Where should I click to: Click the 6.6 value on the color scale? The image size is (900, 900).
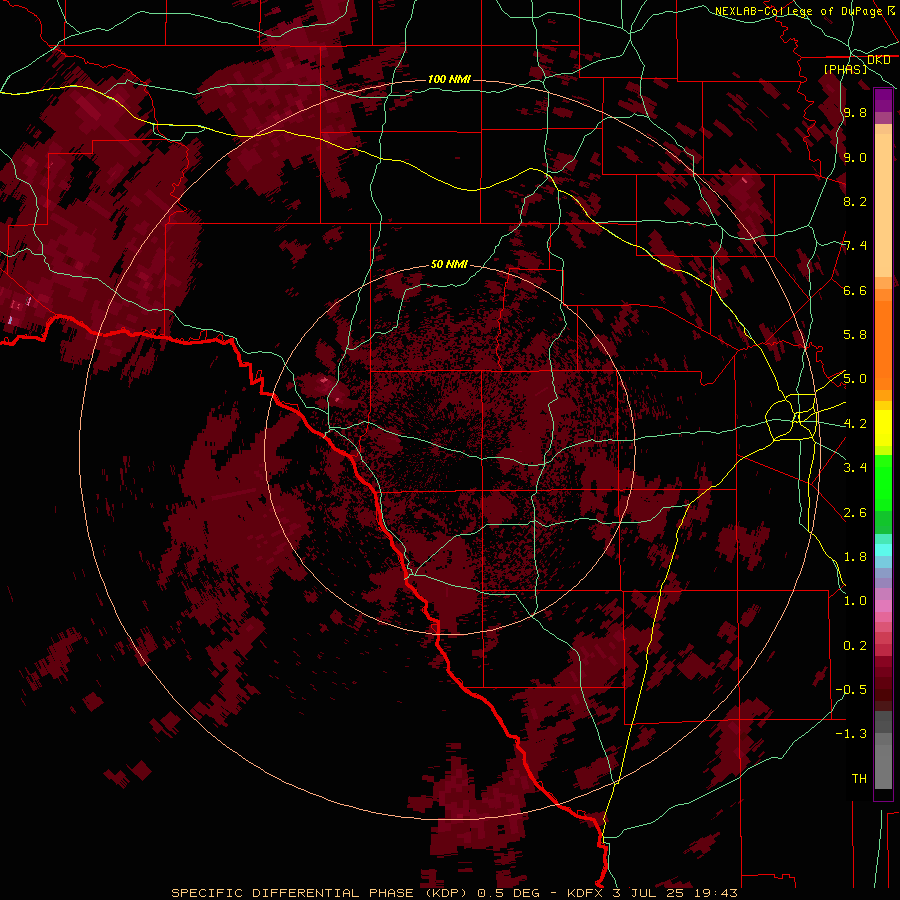point(855,290)
